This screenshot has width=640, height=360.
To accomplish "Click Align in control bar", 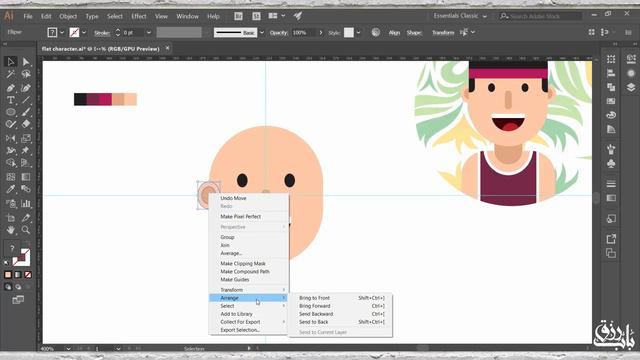I will tap(394, 32).
